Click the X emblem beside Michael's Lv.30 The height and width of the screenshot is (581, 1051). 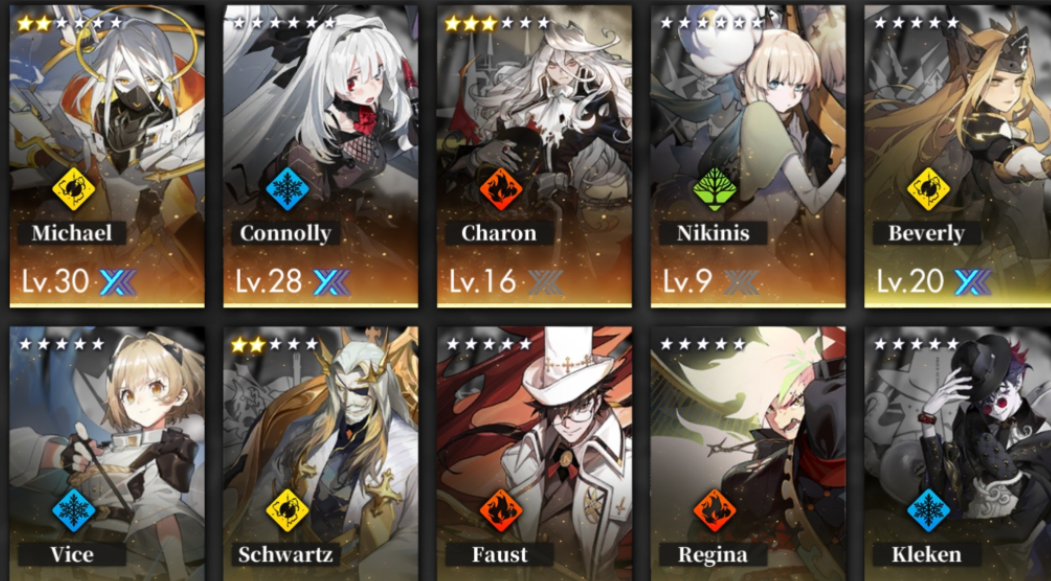[118, 282]
